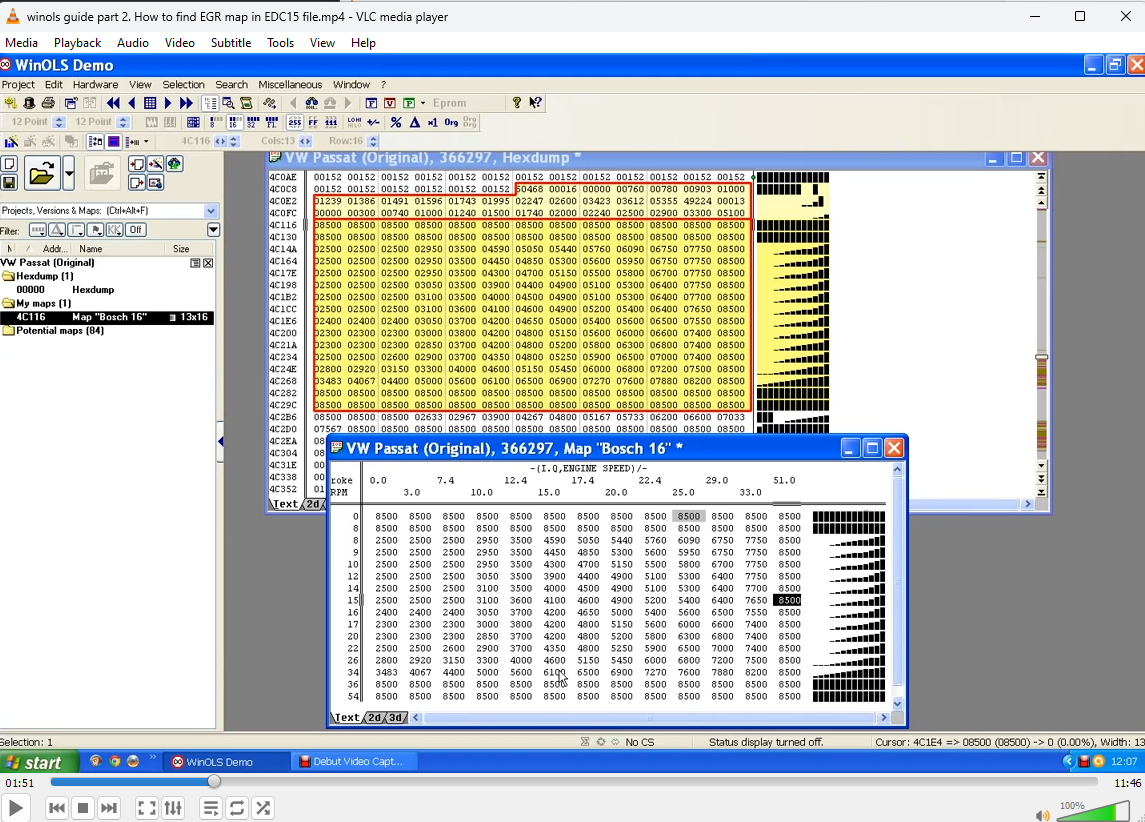Click the red V version icon
Viewport: 1145px width, 822px height.
click(x=390, y=103)
